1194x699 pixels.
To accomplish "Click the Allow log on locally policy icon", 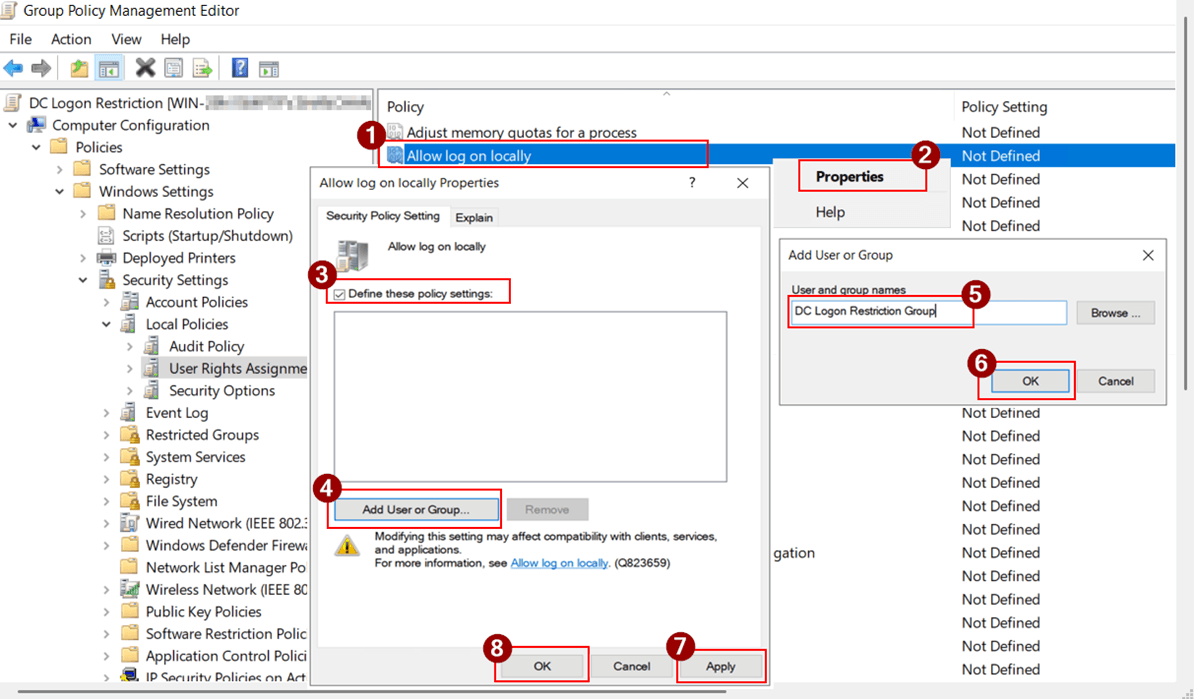I will pyautogui.click(x=394, y=155).
